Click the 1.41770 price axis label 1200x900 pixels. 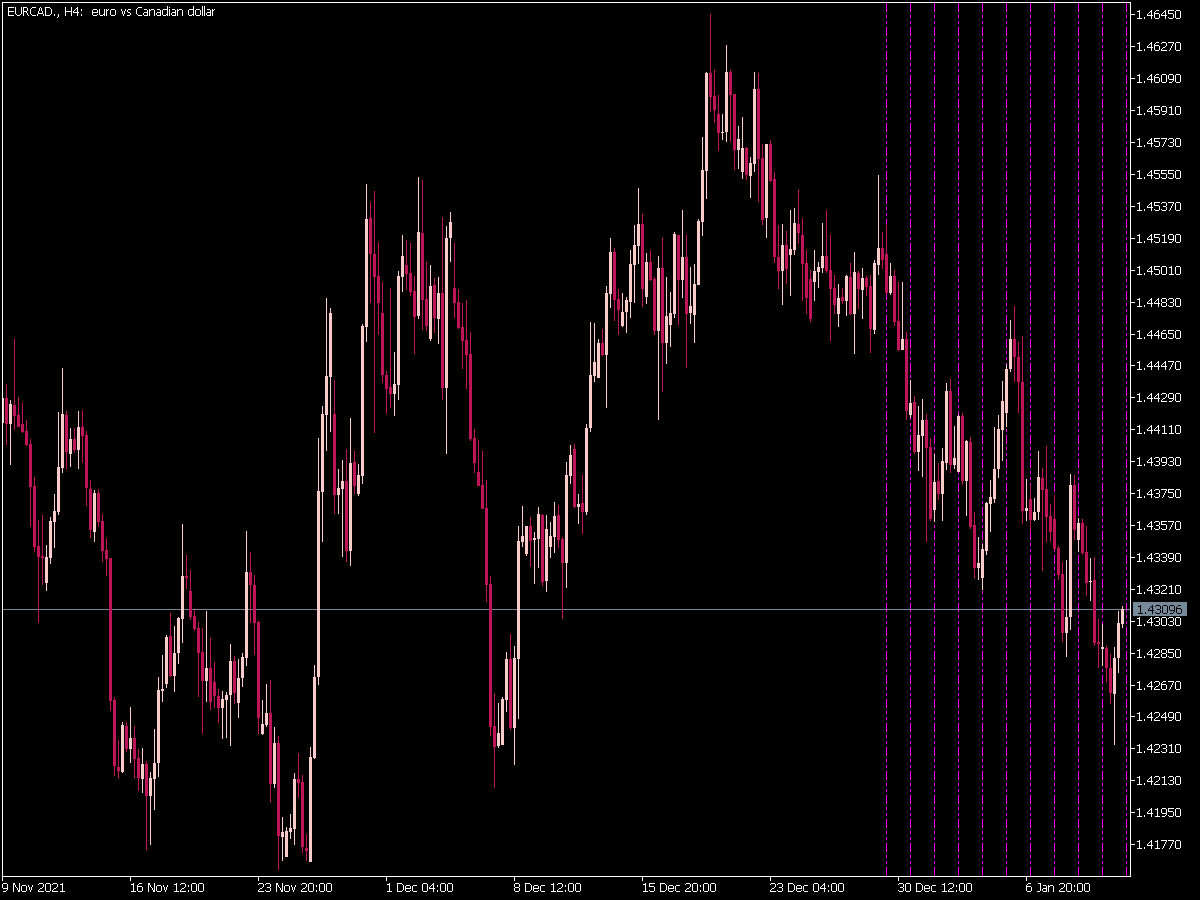tap(1160, 844)
